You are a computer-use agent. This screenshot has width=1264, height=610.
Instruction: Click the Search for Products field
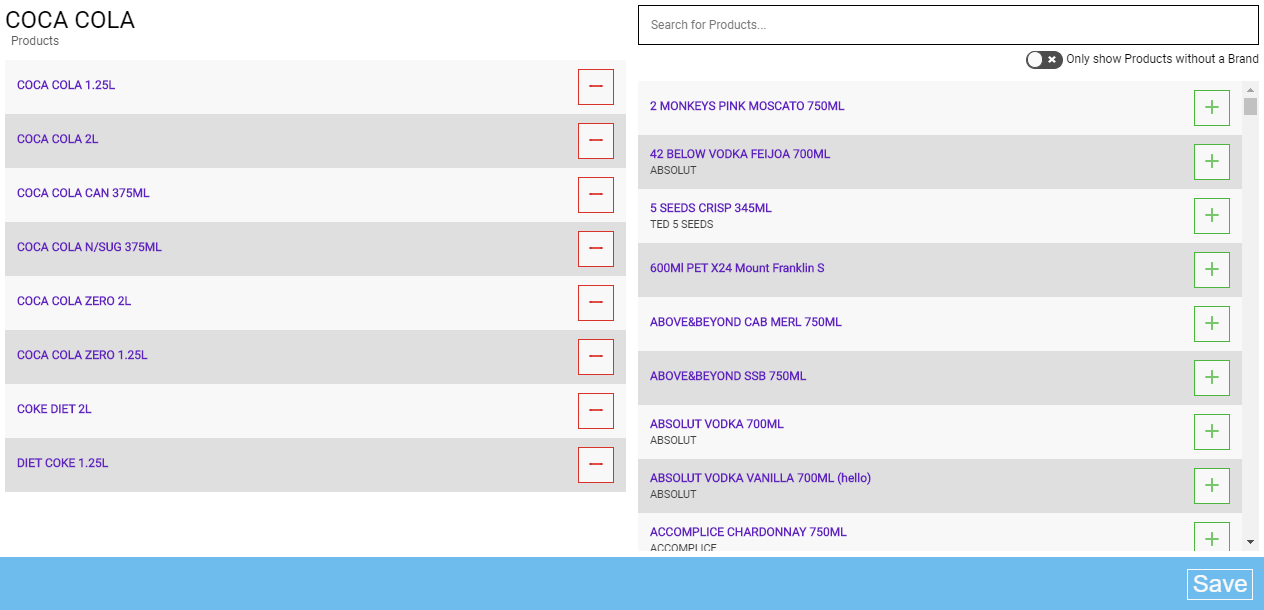pos(948,25)
